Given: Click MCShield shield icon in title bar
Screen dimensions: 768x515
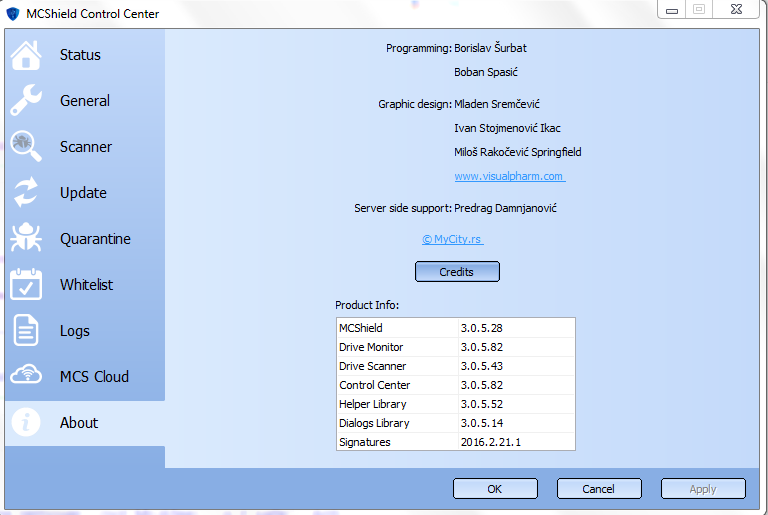Looking at the screenshot, I should point(12,13).
